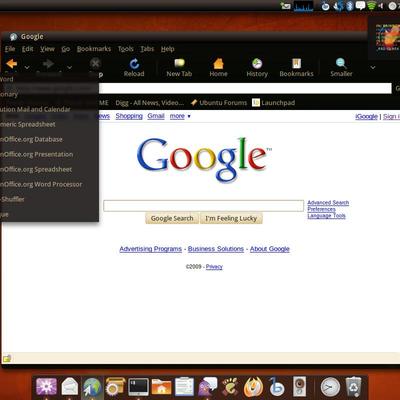
Task: Follow the Business Solutions link
Action: coord(216,249)
